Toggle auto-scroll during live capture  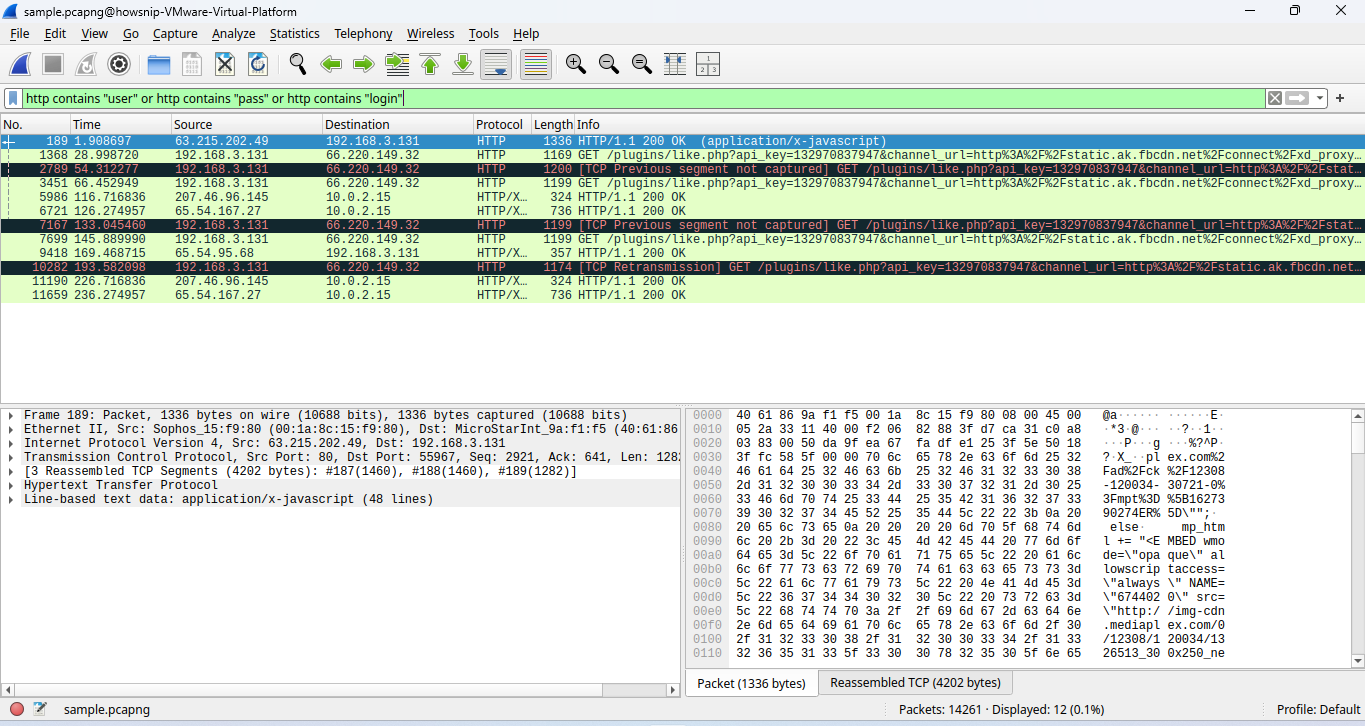coord(496,64)
